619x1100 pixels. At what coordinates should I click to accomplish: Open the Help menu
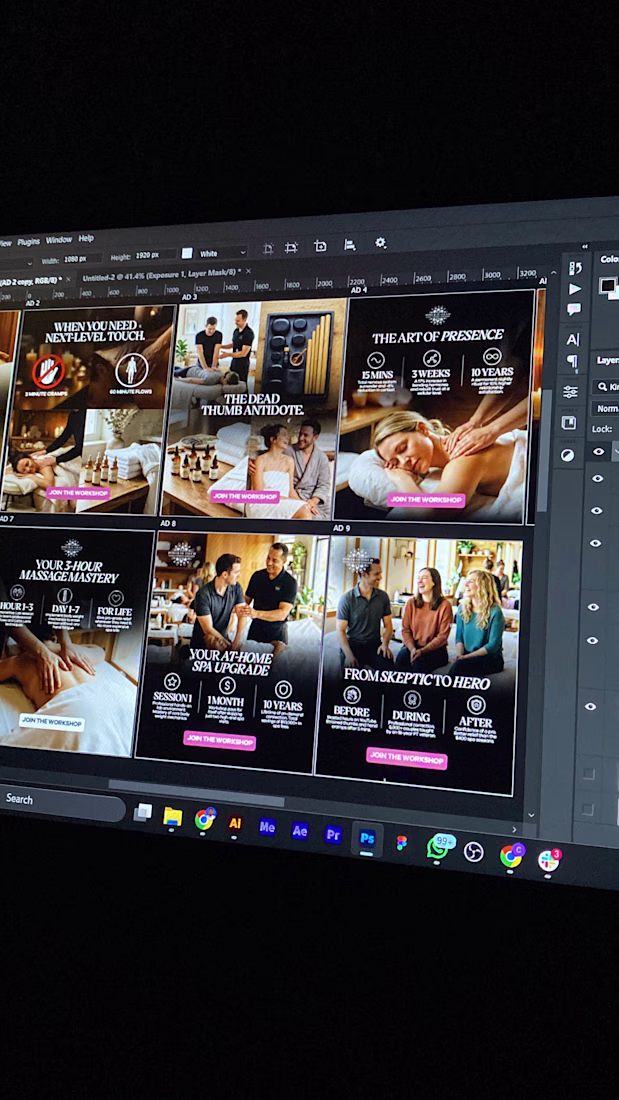(x=86, y=239)
